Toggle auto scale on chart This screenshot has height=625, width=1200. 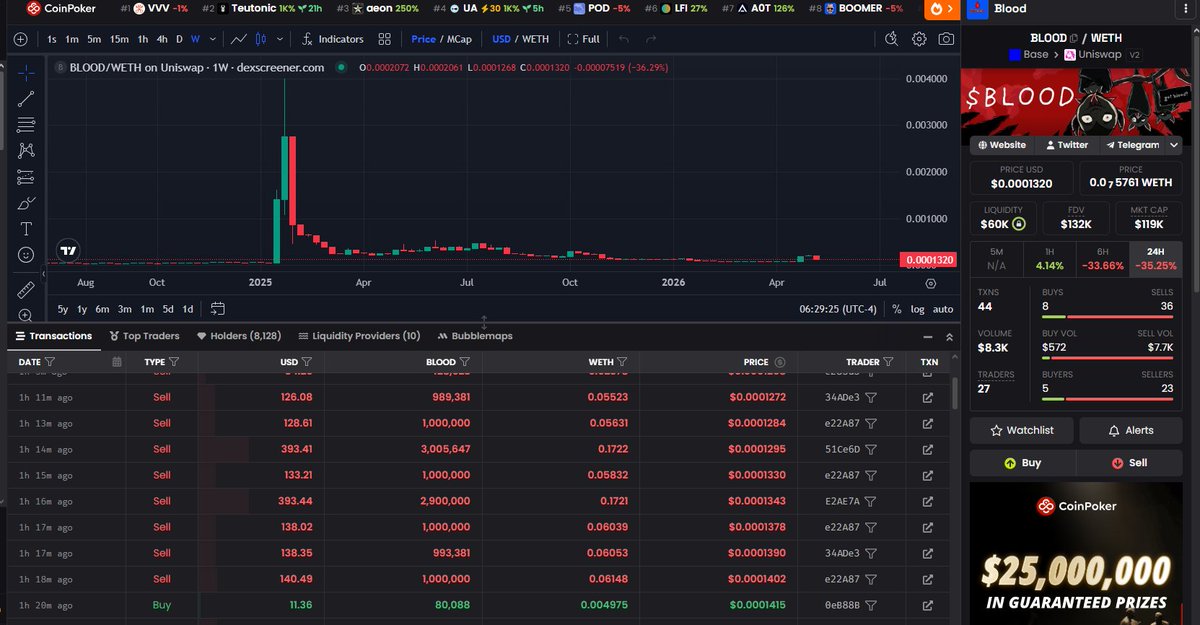943,309
